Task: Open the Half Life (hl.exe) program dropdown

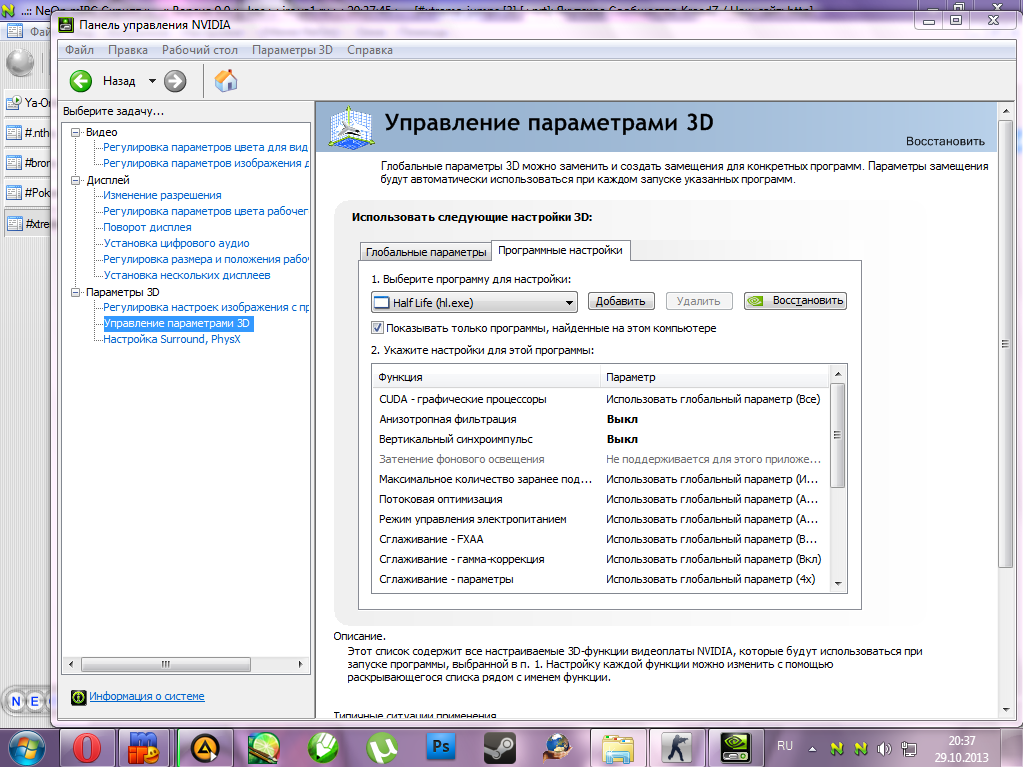Action: 474,303
